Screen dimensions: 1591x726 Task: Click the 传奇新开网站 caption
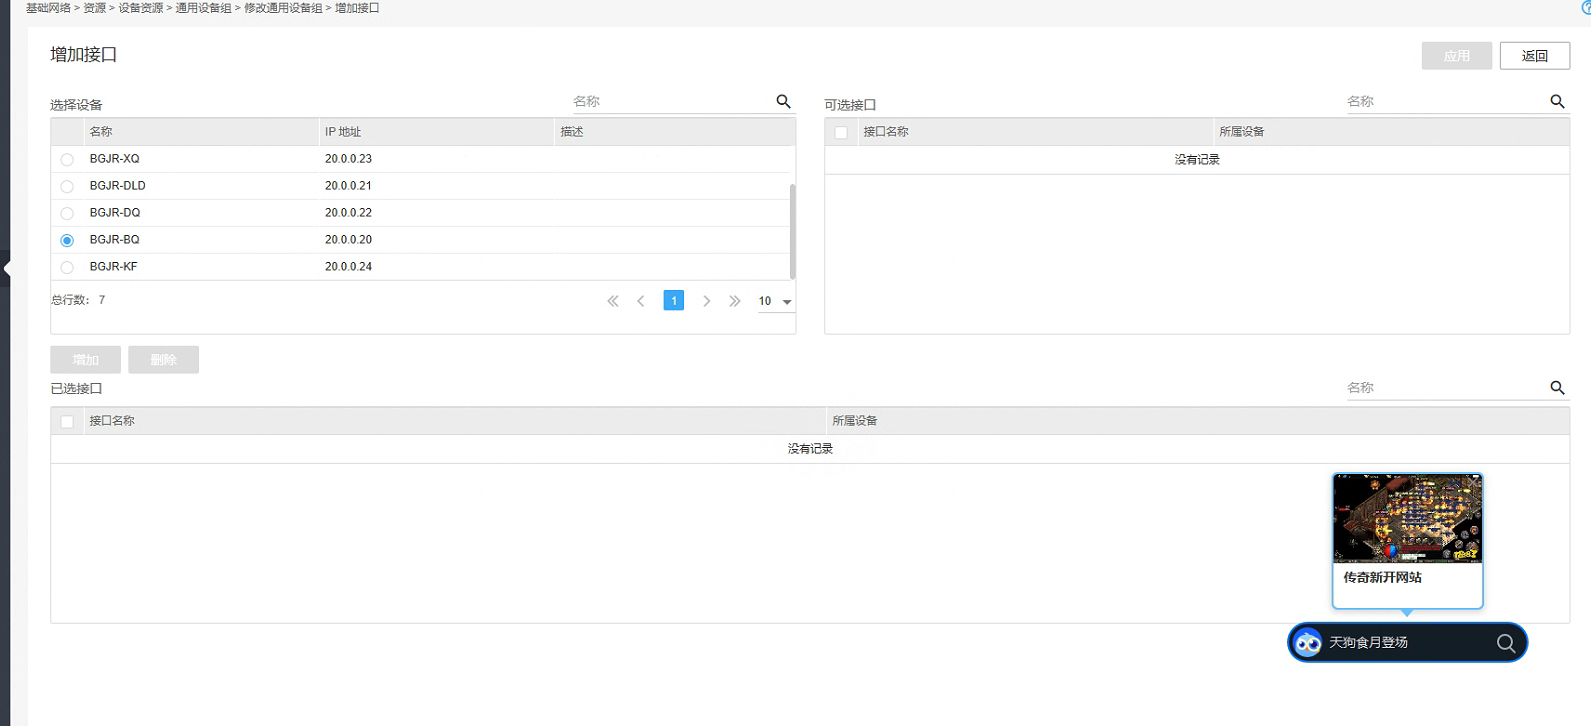click(1383, 578)
